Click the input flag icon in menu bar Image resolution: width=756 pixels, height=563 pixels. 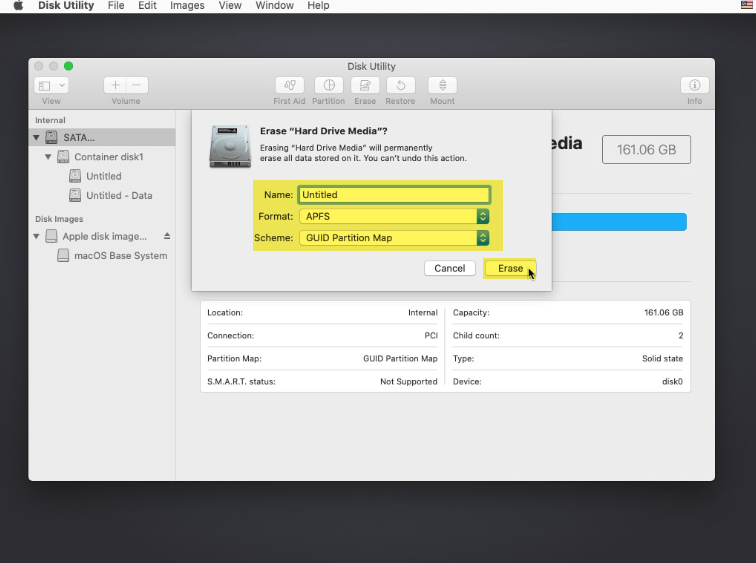pos(747,5)
